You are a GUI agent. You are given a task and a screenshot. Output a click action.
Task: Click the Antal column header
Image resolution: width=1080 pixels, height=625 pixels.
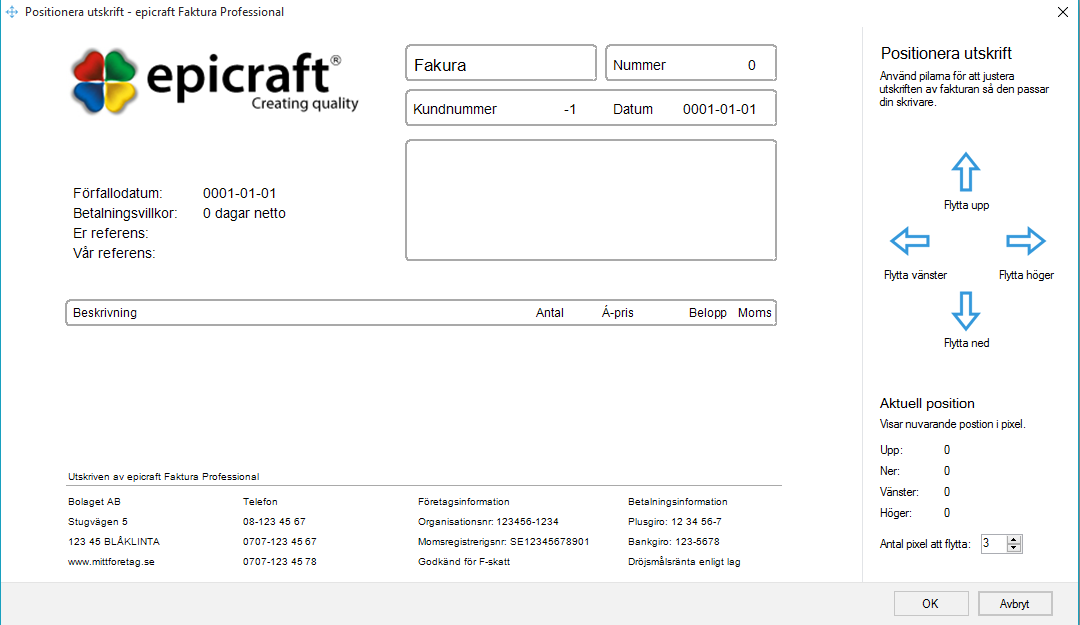550,313
